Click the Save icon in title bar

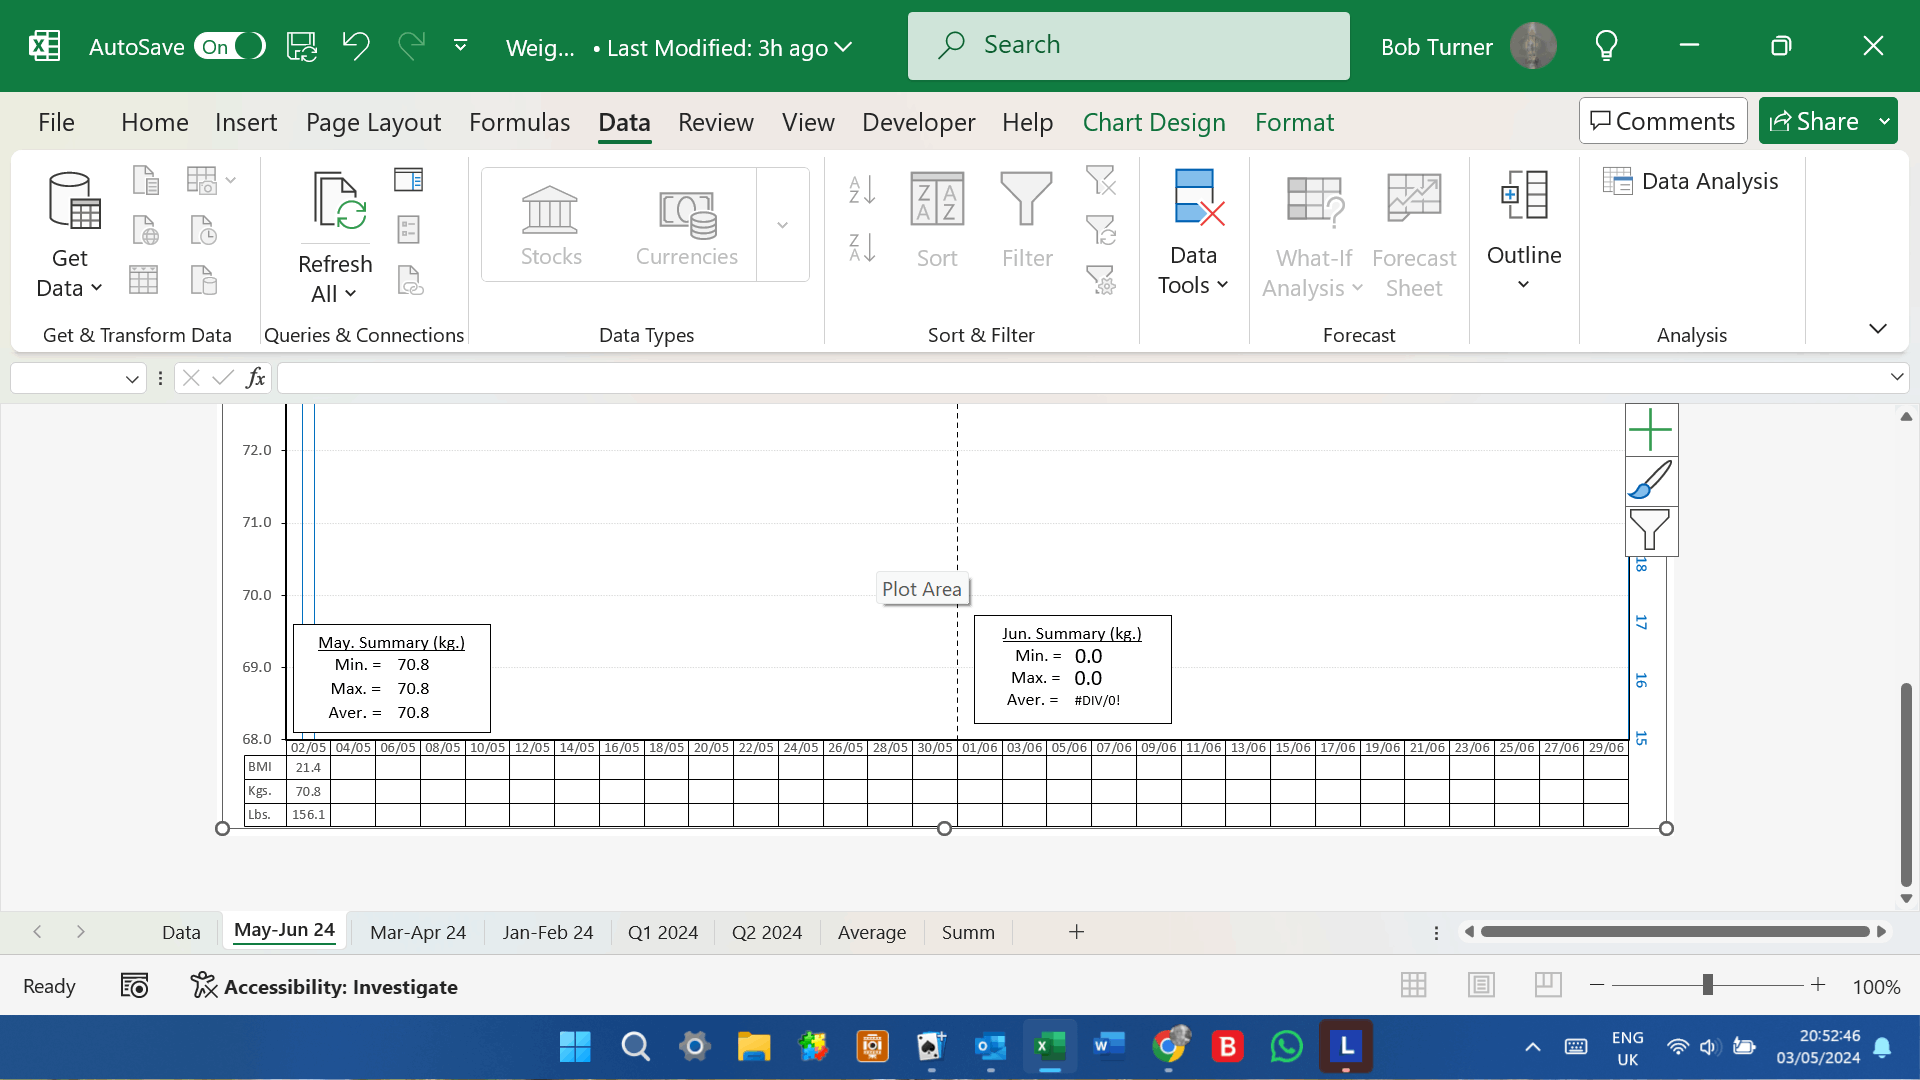coord(301,46)
